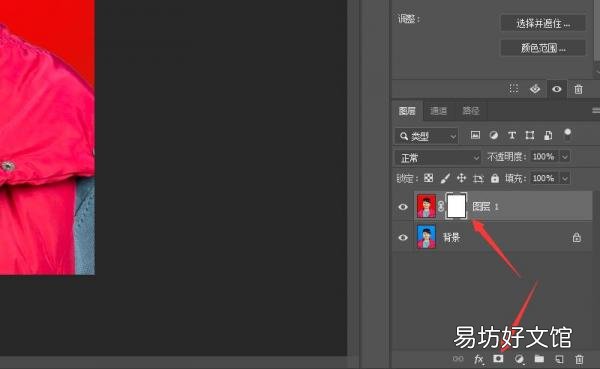The image size is (600, 369).
Task: Filter layers by pixel layers icon
Action: (x=475, y=135)
